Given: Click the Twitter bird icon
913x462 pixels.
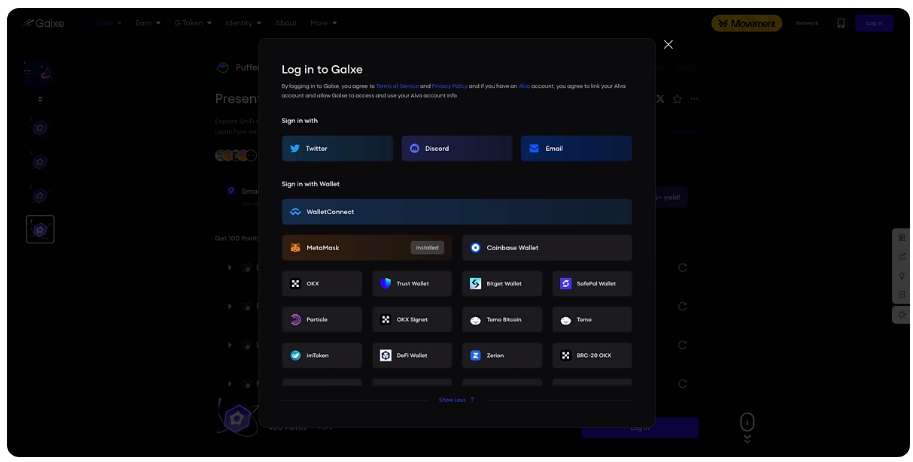Looking at the screenshot, I should [295, 149].
